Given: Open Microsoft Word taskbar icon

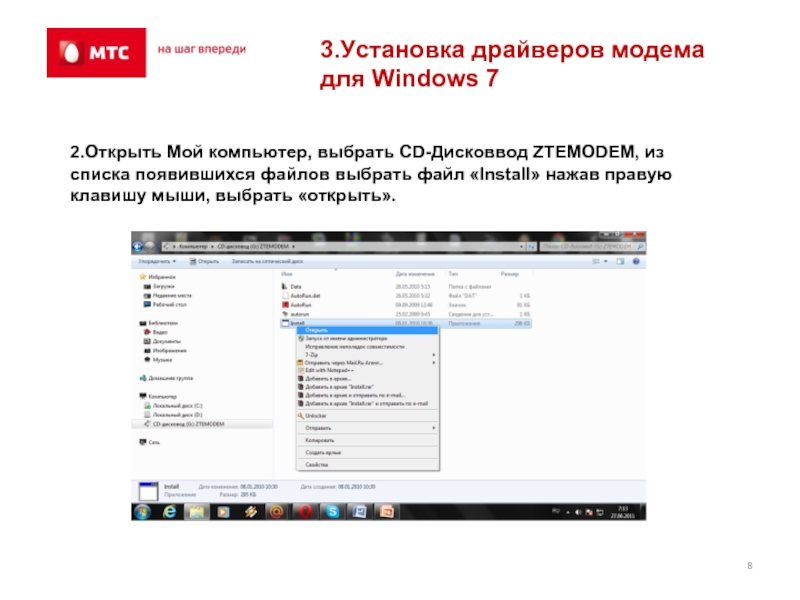Looking at the screenshot, I should [x=360, y=512].
